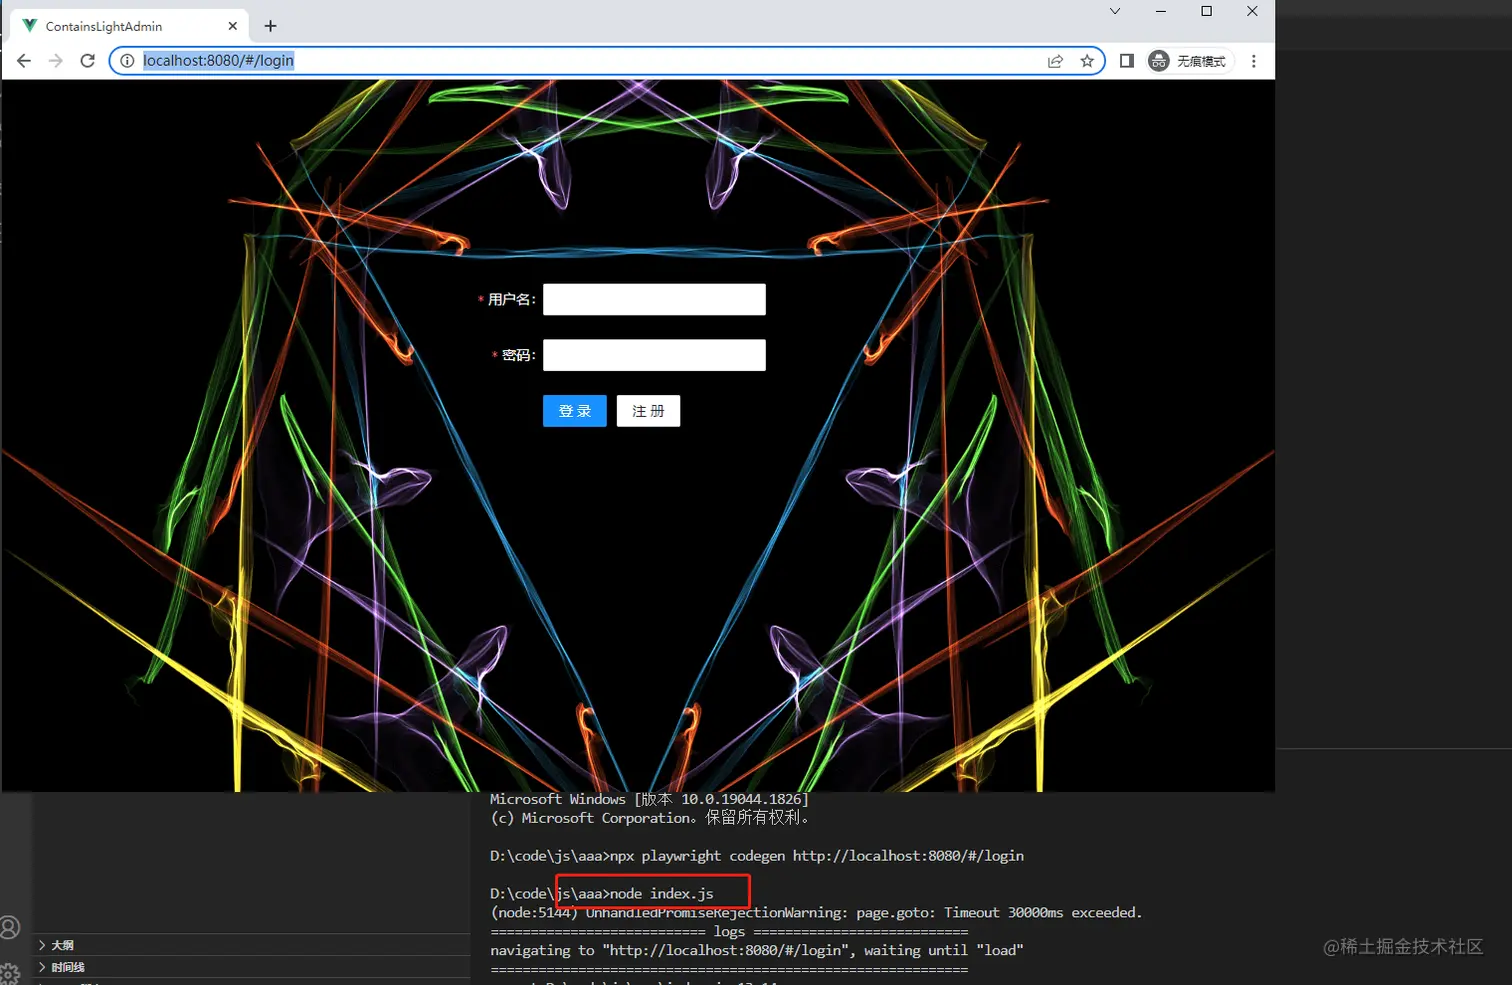Open the browser side panel
Screen dimensions: 1512x985
1127,61
